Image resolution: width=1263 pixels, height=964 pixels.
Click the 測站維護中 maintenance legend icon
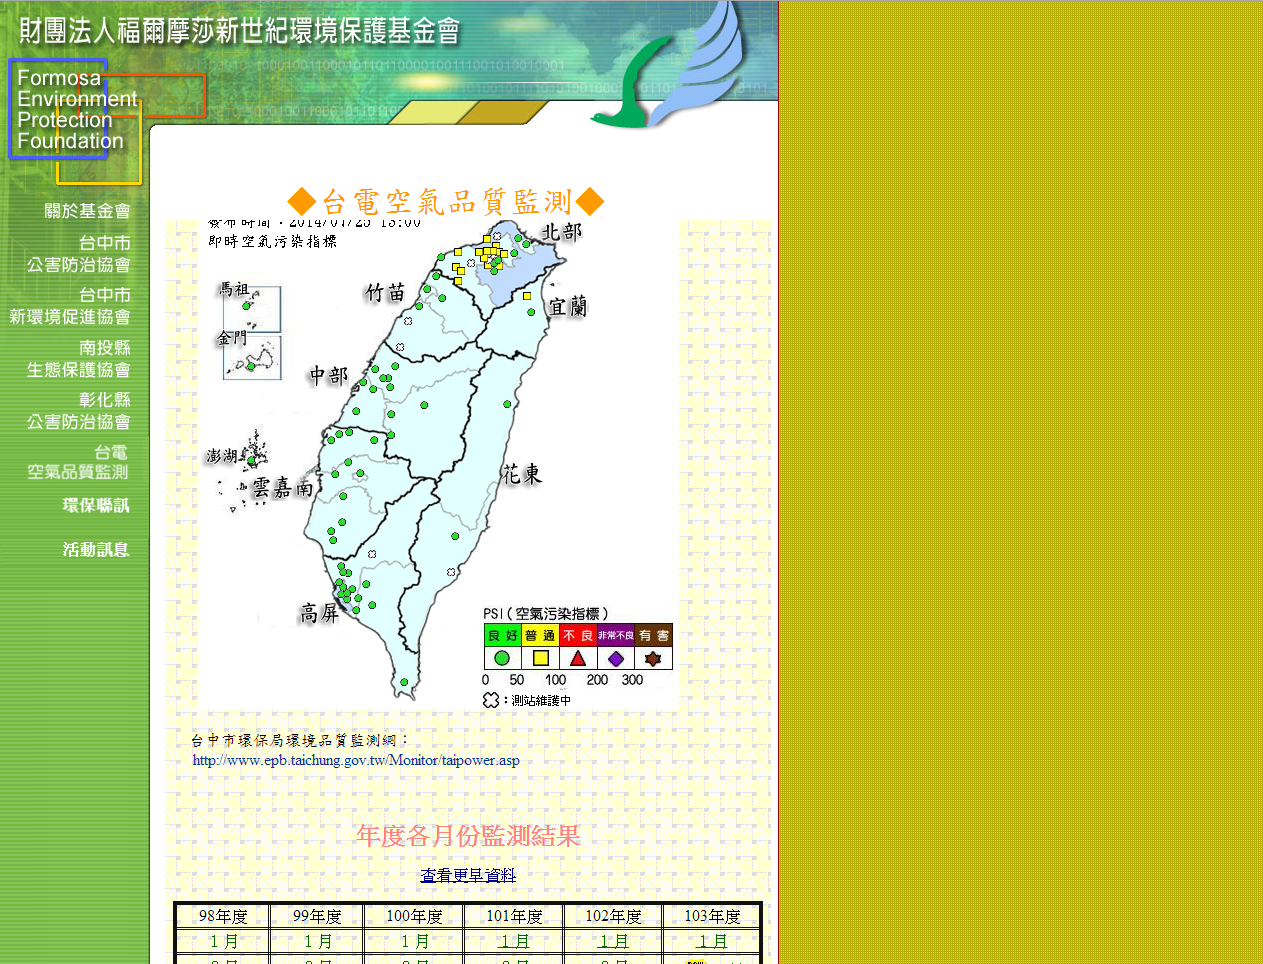[x=490, y=700]
